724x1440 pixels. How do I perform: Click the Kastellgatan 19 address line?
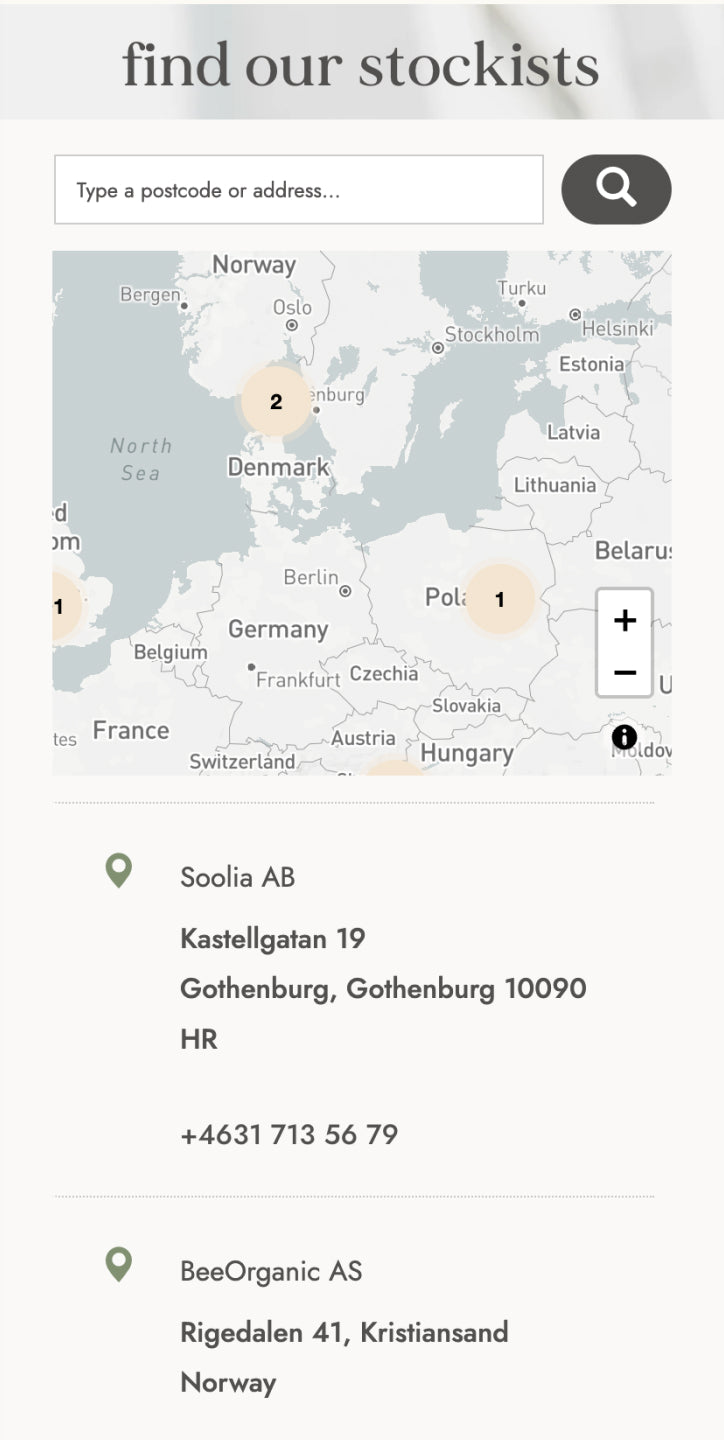[x=273, y=939]
